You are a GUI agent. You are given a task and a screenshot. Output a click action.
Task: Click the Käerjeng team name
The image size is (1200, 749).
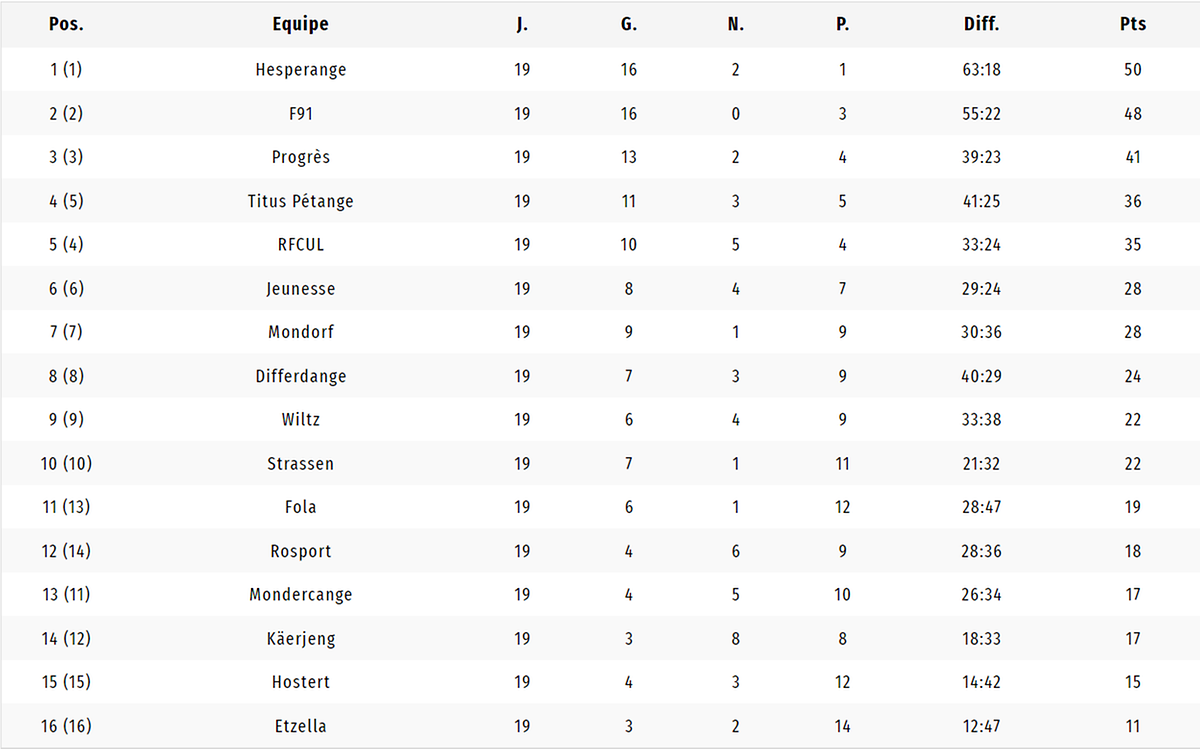[300, 639]
